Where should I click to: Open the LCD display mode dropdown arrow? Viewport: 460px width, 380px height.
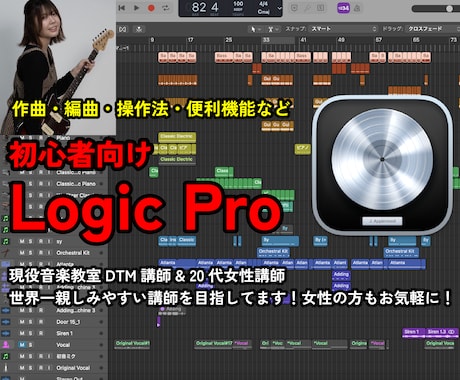click(279, 8)
